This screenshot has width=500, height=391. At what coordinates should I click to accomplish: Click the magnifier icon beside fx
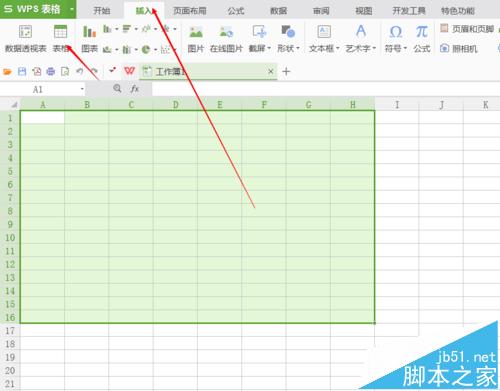coord(117,88)
